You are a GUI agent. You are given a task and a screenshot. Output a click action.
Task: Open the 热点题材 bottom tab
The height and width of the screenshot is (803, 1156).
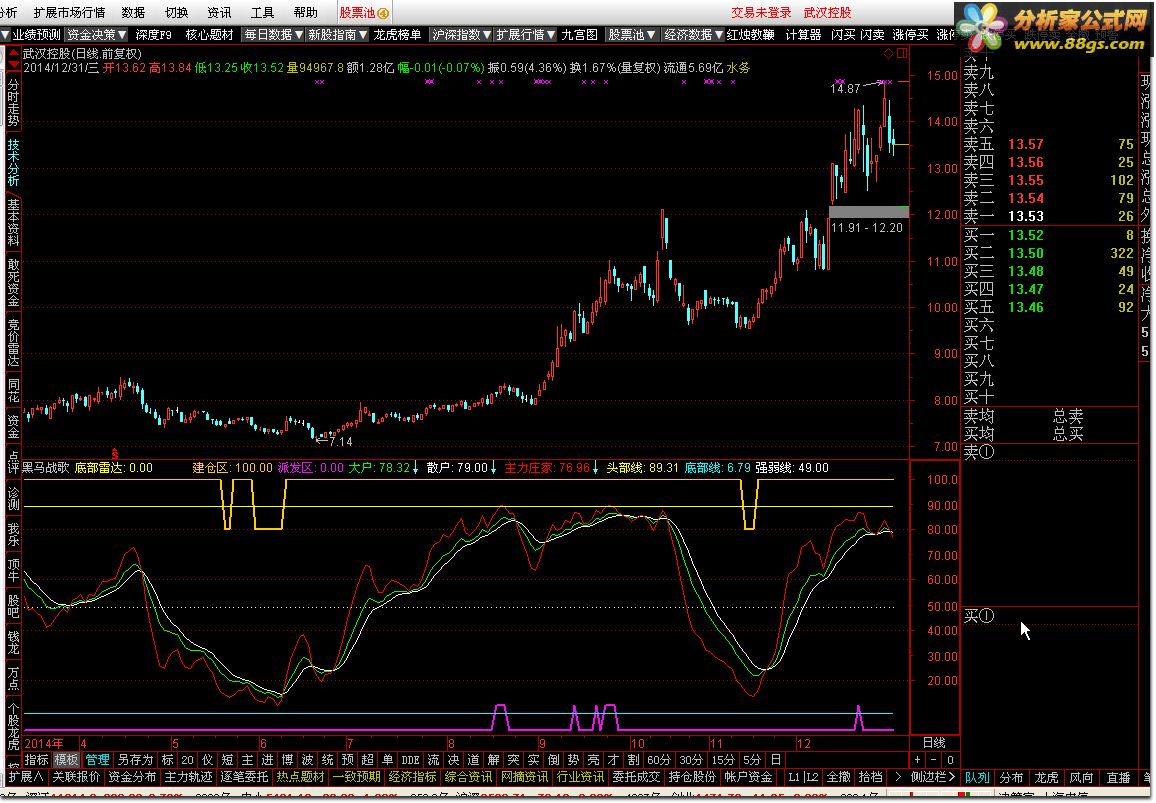pyautogui.click(x=300, y=777)
